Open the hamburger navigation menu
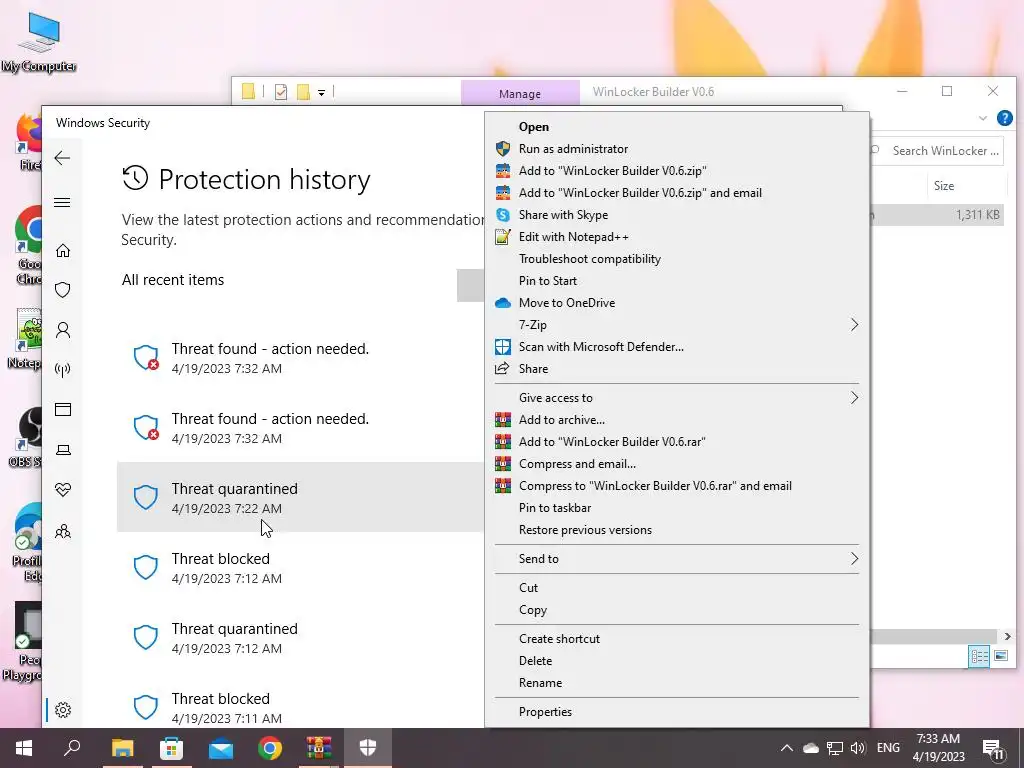The height and width of the screenshot is (768, 1024). pos(62,202)
